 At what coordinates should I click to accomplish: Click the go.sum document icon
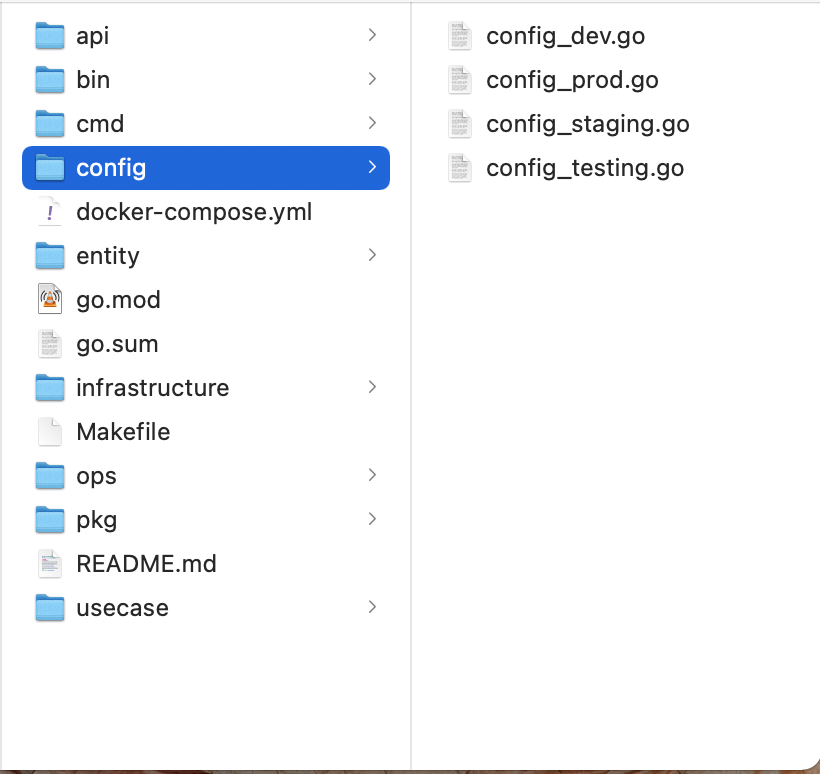pos(50,344)
